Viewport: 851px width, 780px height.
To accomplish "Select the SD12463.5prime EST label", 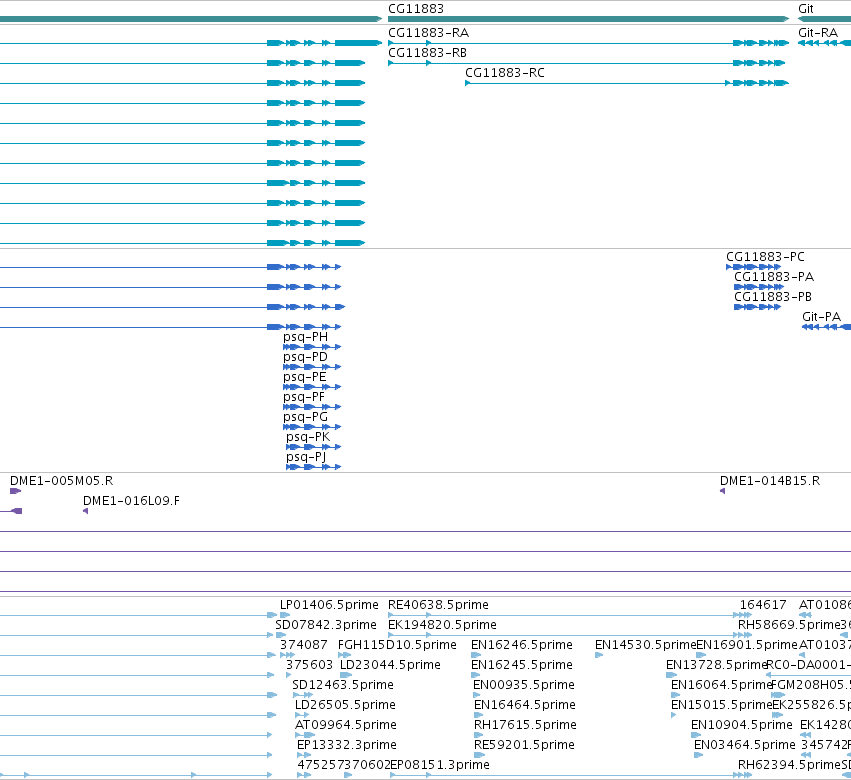I will point(343,685).
